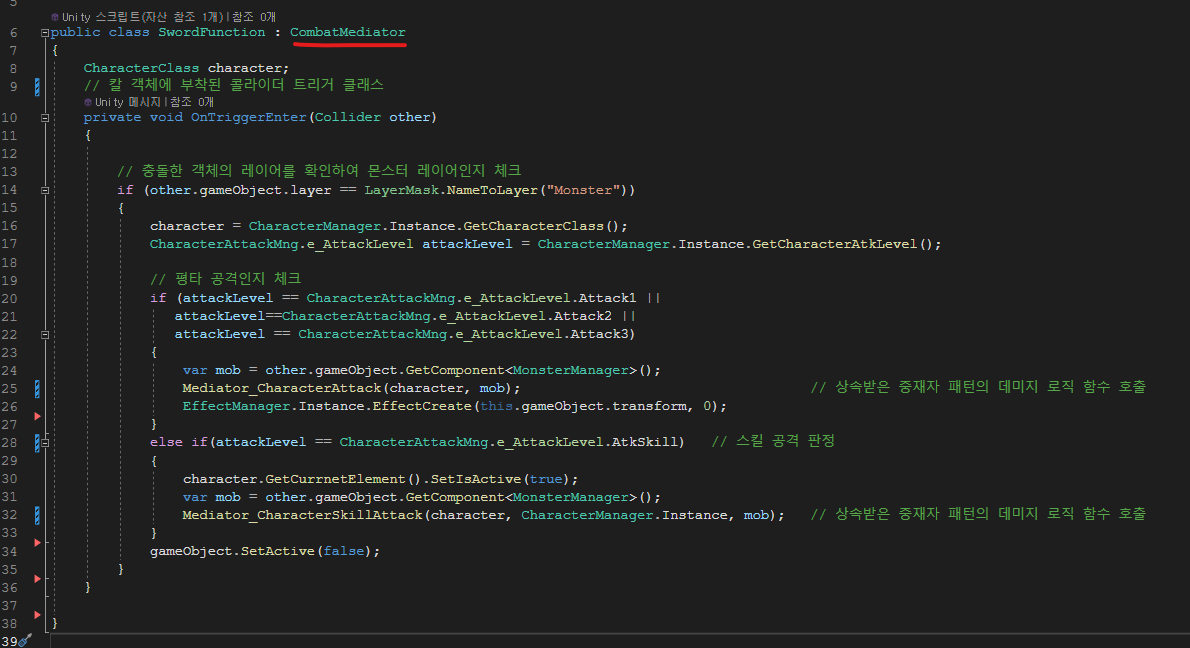Click the comment about 칼 객체 콜라이더 트리거 클래스
This screenshot has width=1190, height=648.
[234, 85]
